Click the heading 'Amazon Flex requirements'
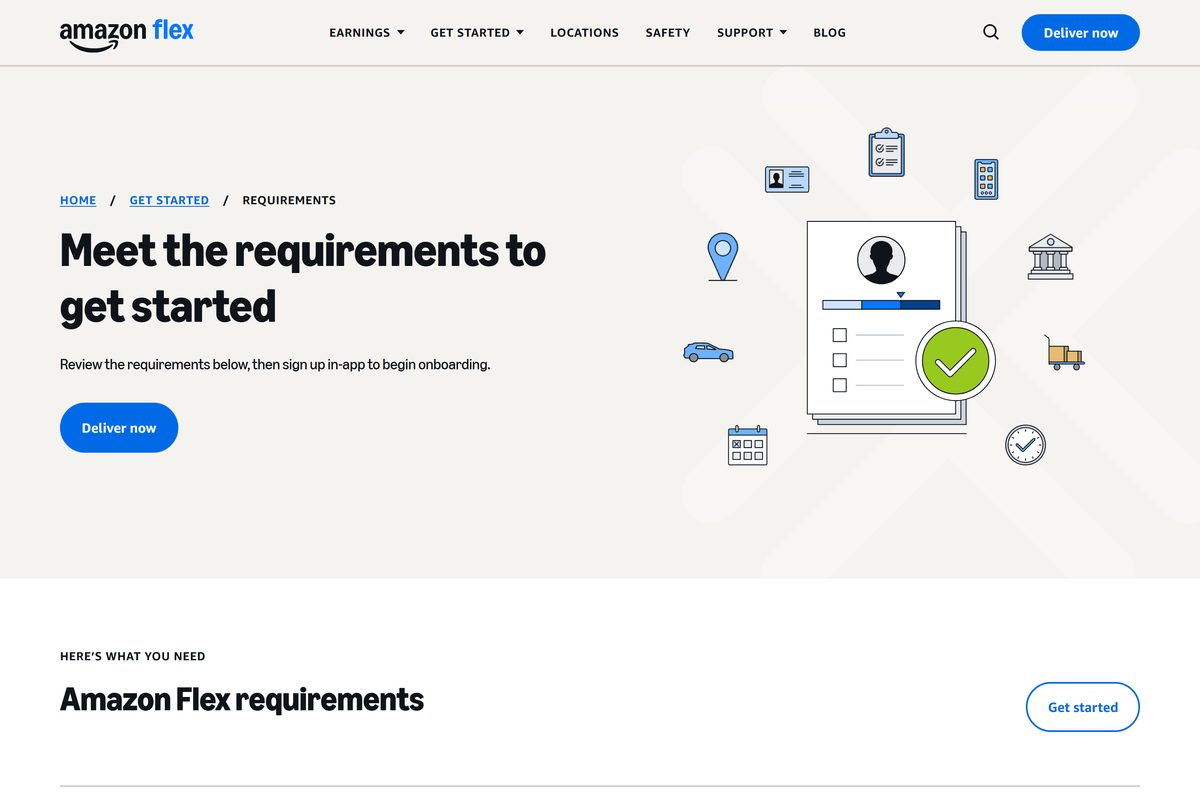The width and height of the screenshot is (1200, 792). [x=242, y=699]
